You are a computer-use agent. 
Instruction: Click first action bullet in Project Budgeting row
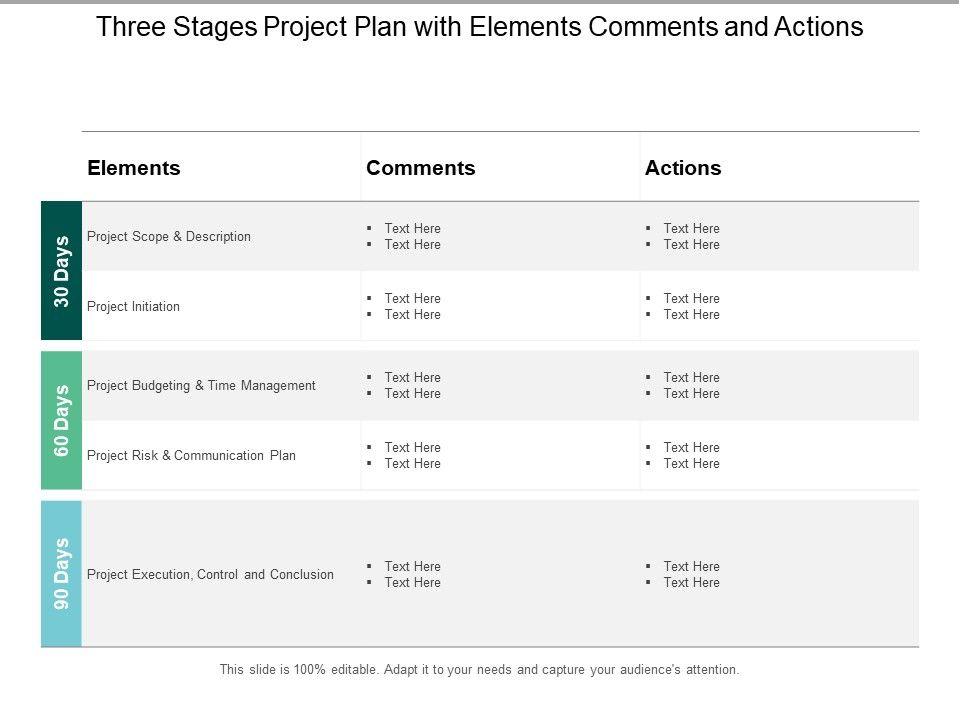click(691, 378)
